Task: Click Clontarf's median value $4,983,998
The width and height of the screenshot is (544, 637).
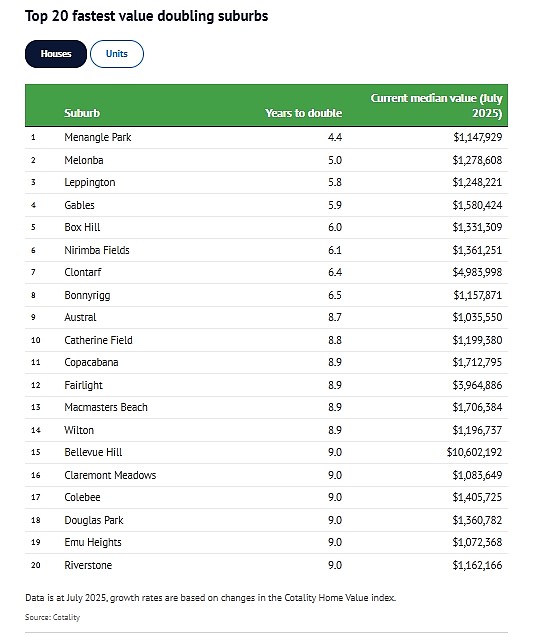Action: [477, 272]
